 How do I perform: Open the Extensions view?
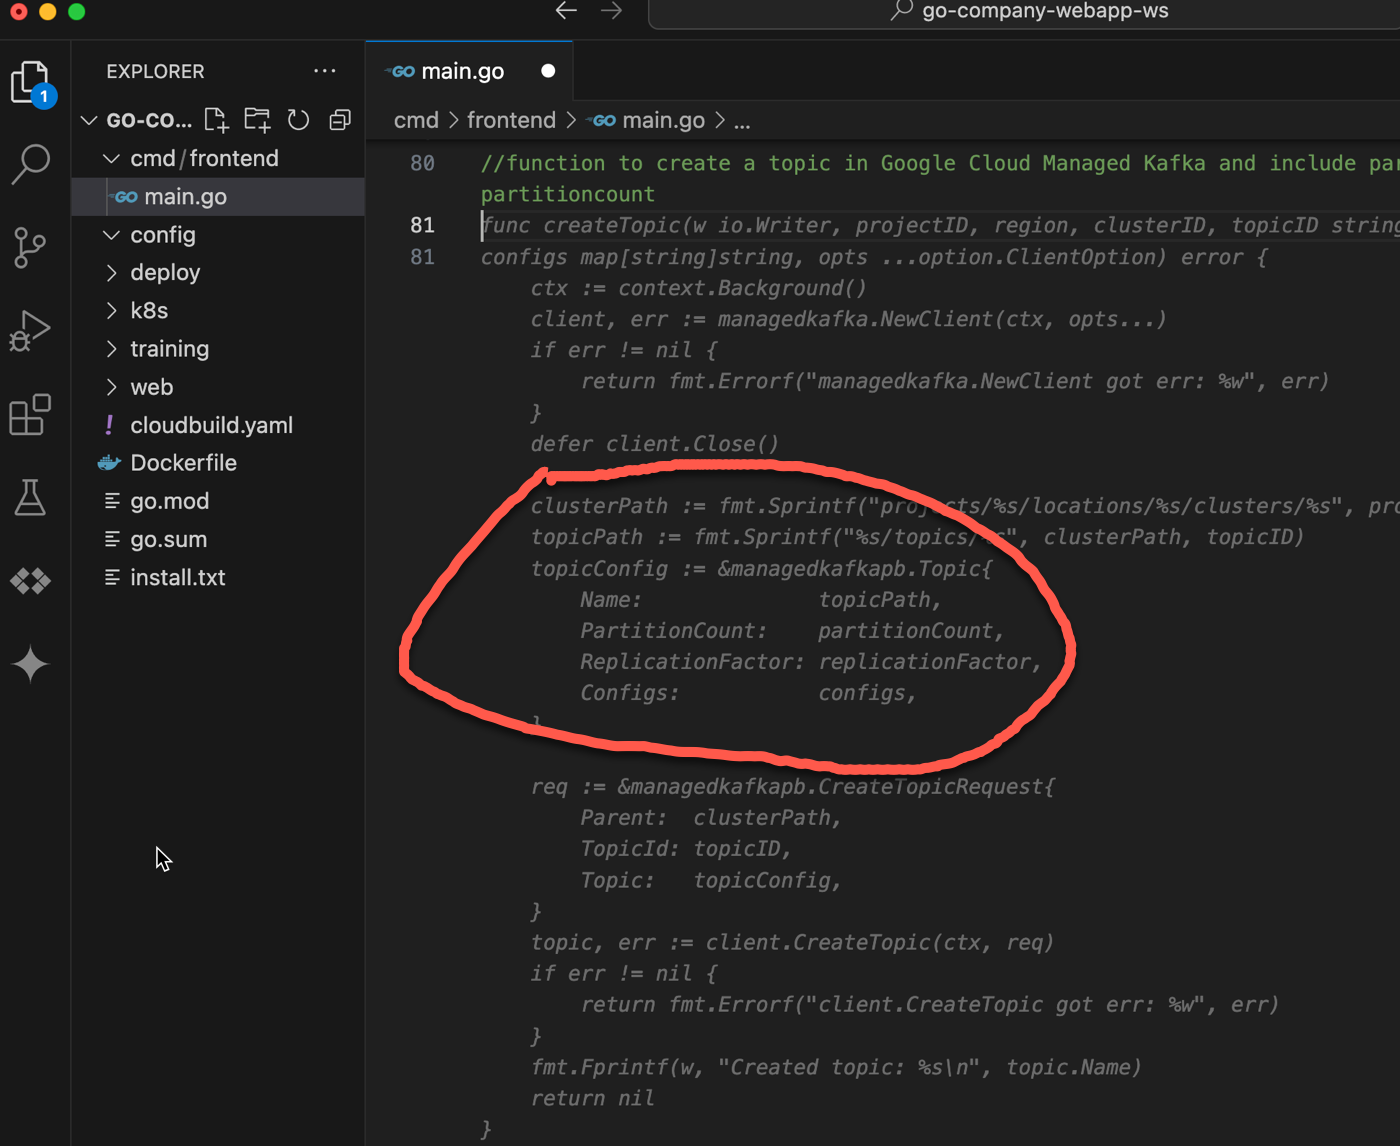(30, 414)
